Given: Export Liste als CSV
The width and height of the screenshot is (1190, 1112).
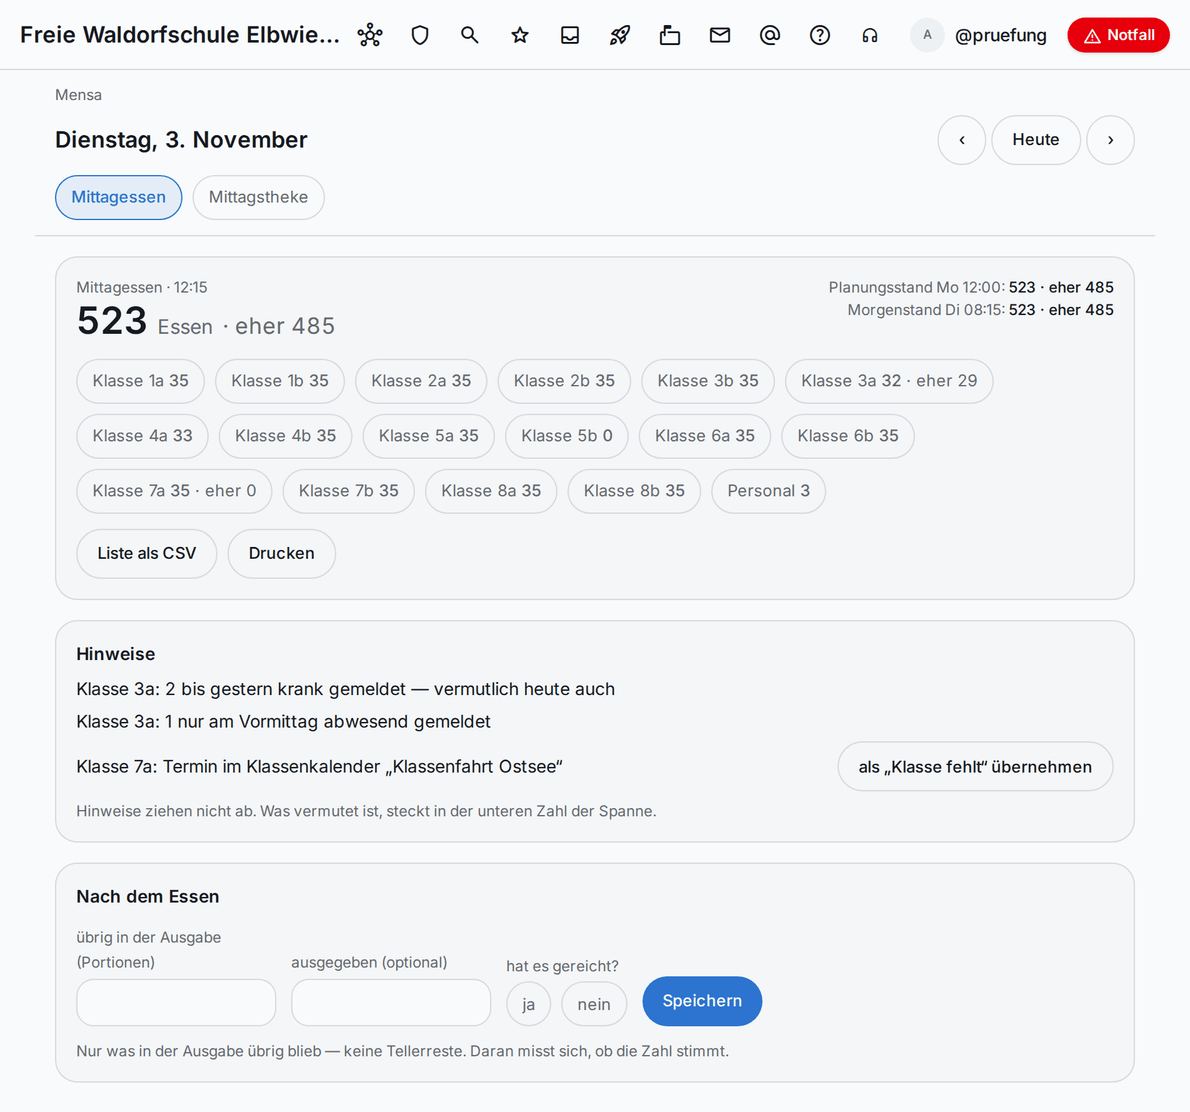Looking at the screenshot, I should coord(146,553).
